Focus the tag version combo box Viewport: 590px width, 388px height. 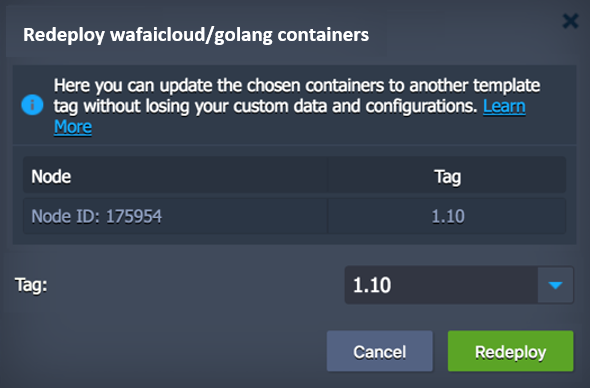coord(459,285)
